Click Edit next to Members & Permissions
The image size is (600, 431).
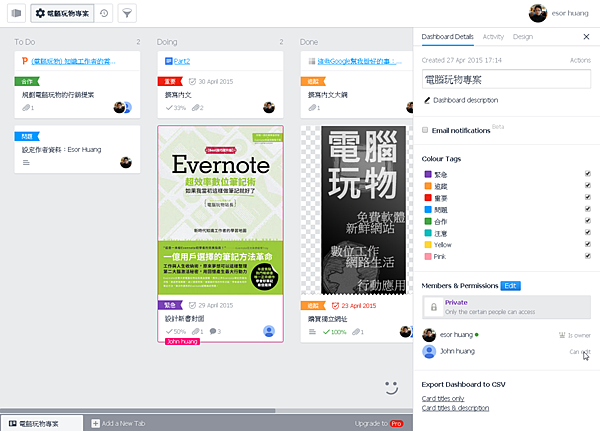[510, 286]
